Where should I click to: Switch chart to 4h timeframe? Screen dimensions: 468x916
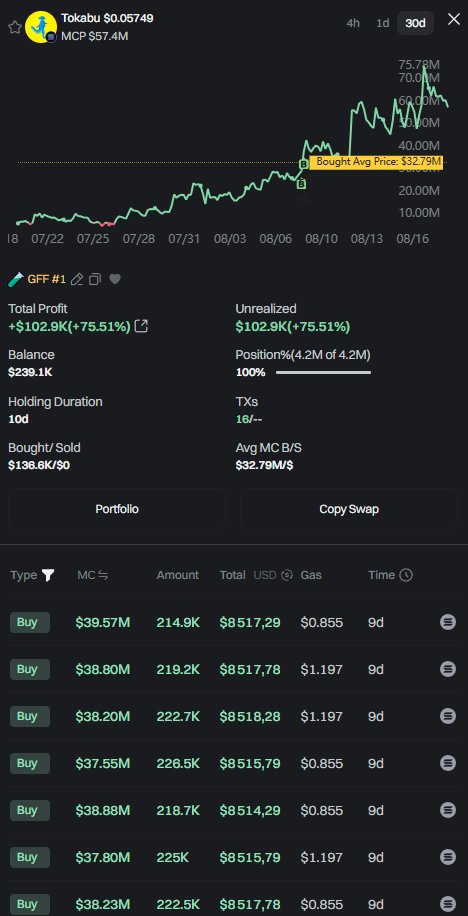[x=353, y=23]
